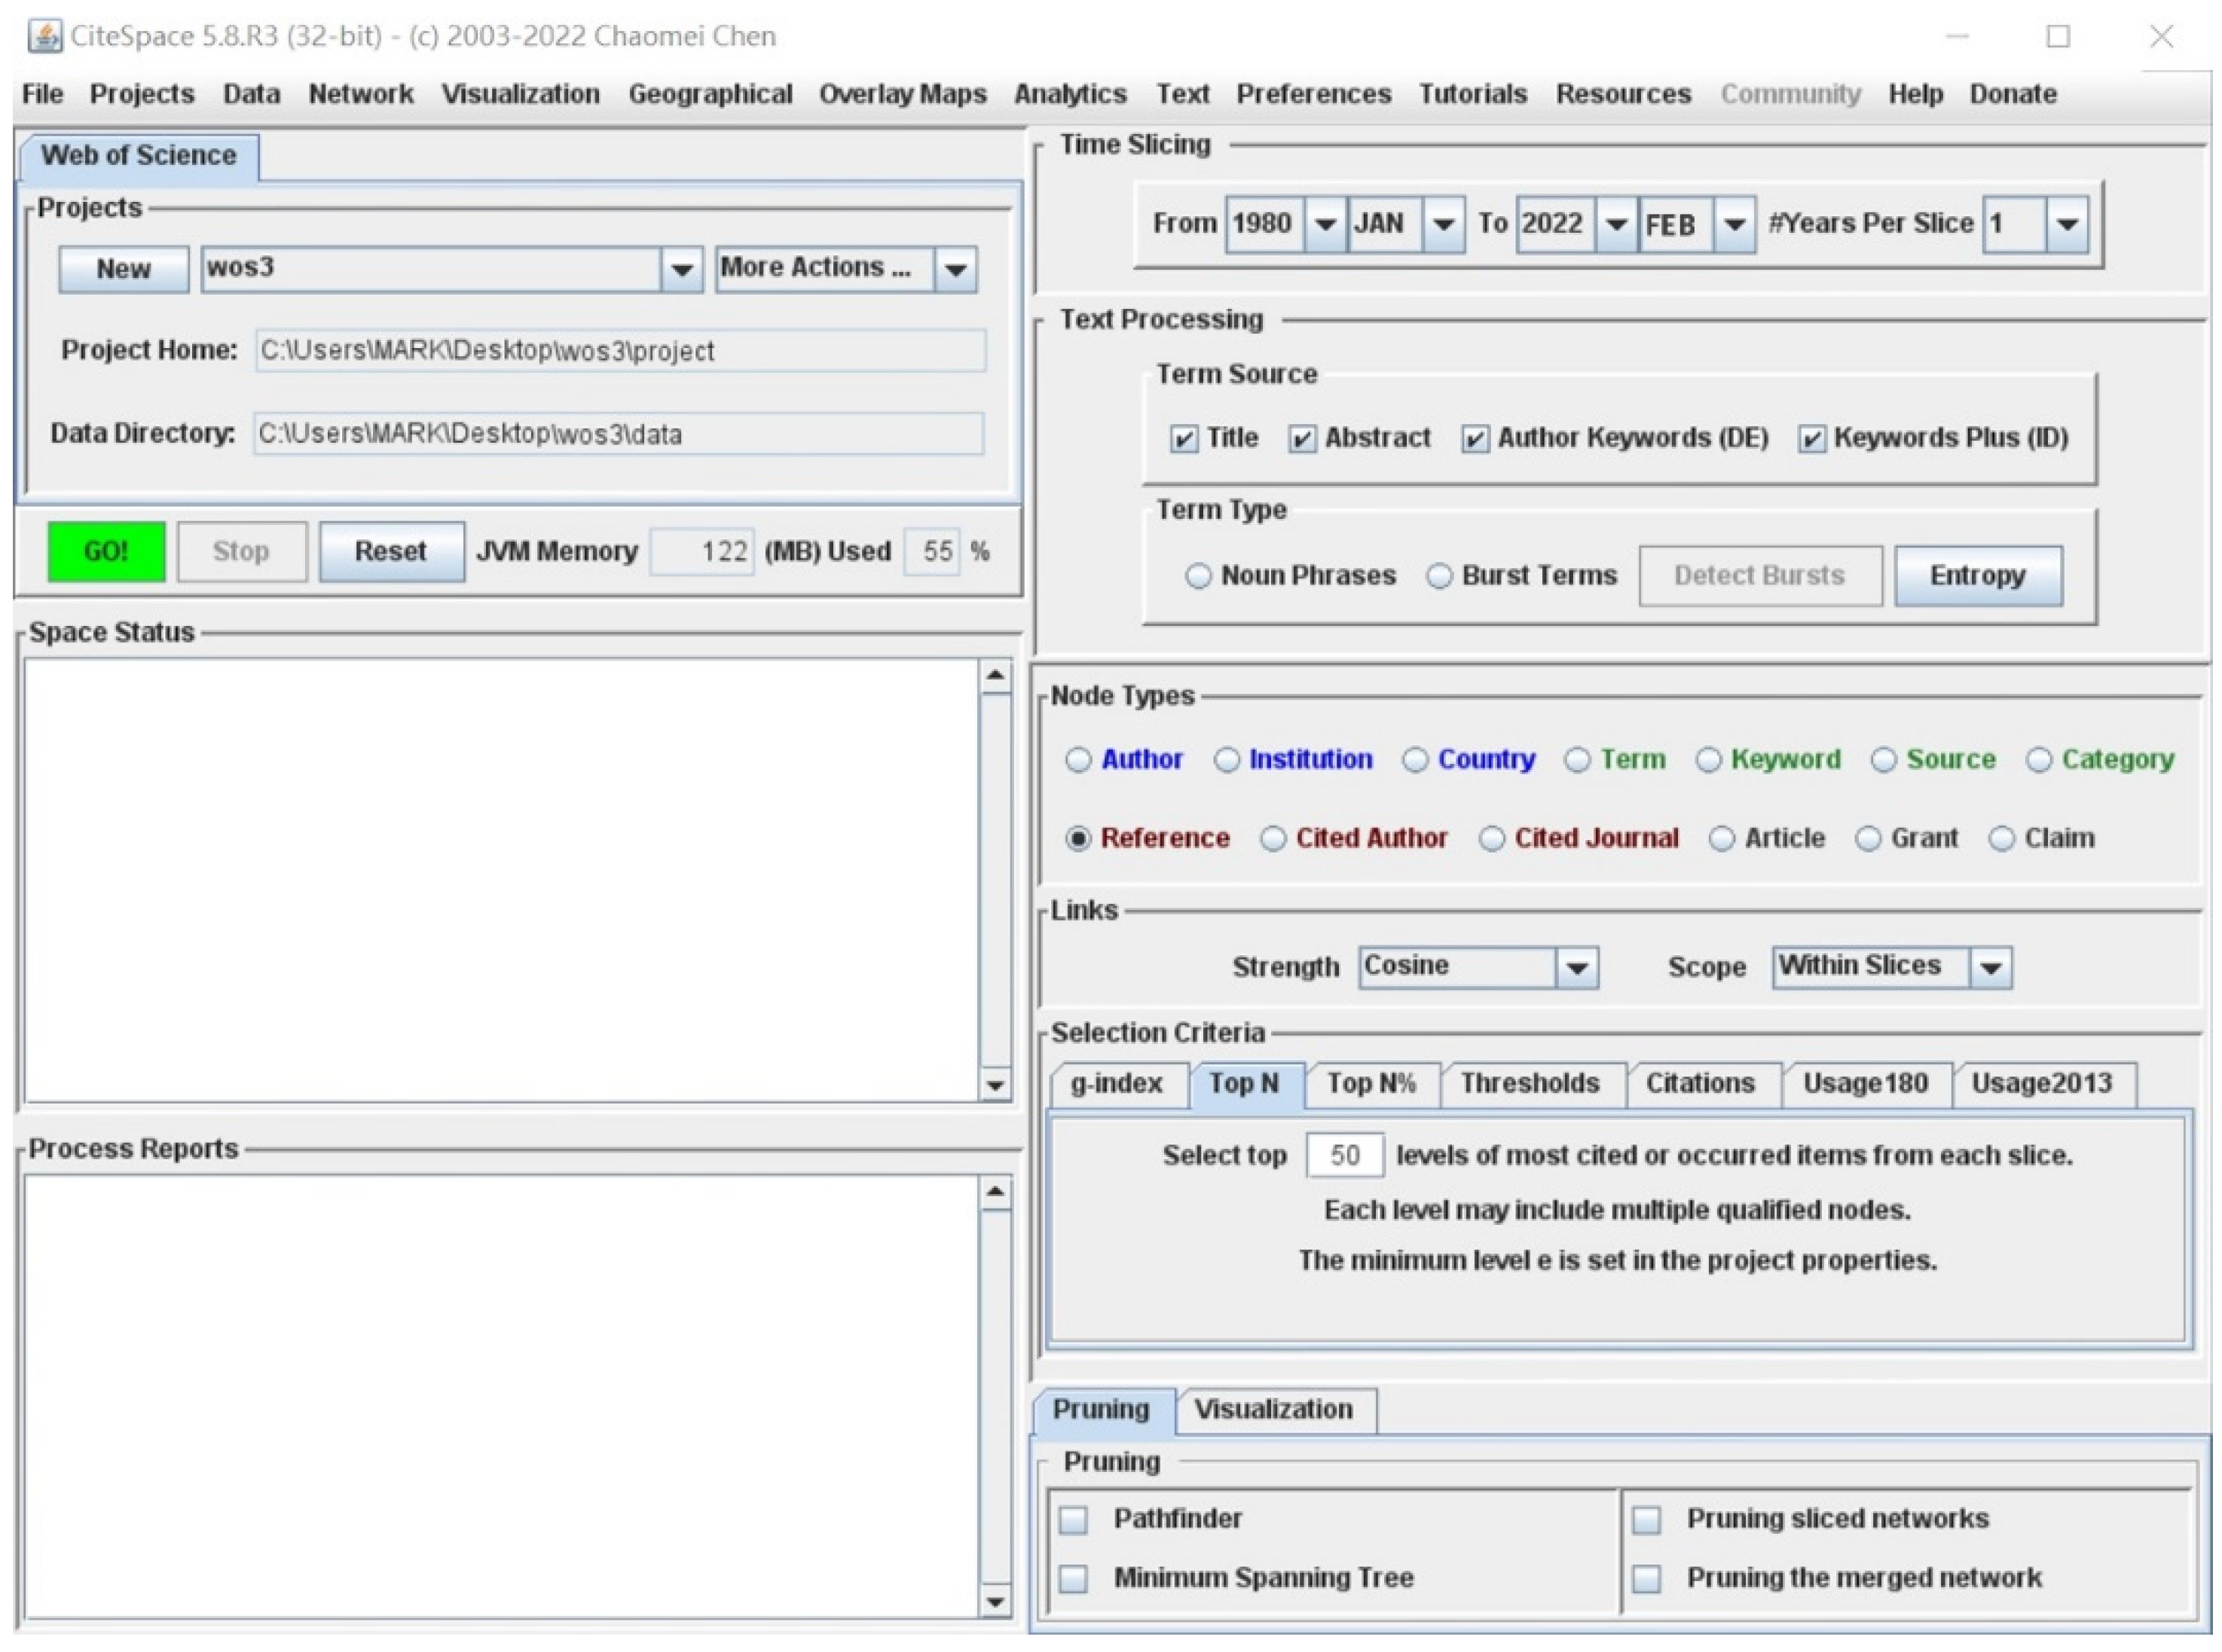Switch to the g-index tab
Viewport: 2222px width, 1652px height.
coord(1116,1084)
